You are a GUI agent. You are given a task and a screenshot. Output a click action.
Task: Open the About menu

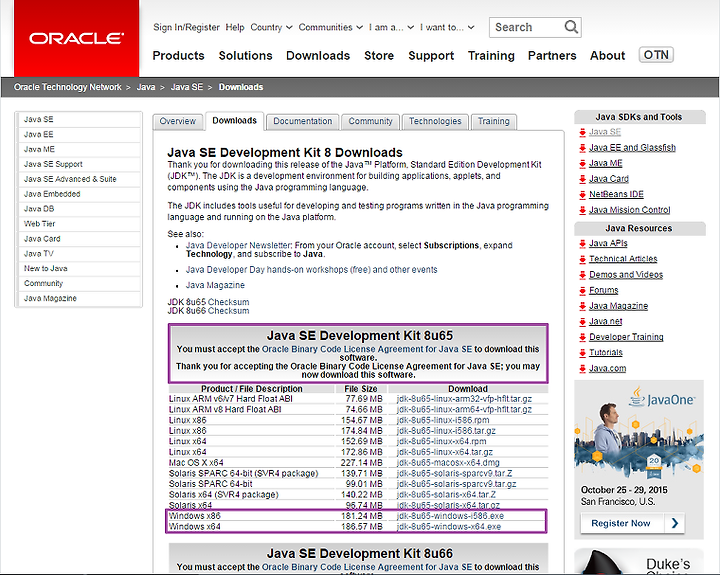click(608, 56)
